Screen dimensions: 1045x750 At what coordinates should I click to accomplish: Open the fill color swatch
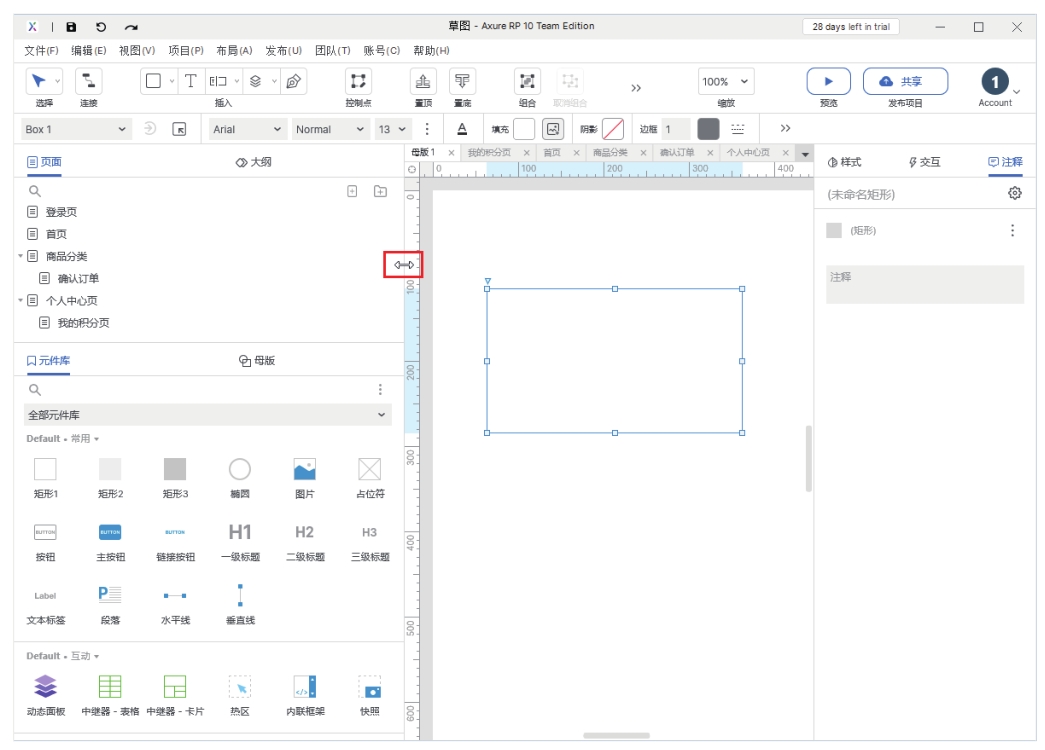524,129
